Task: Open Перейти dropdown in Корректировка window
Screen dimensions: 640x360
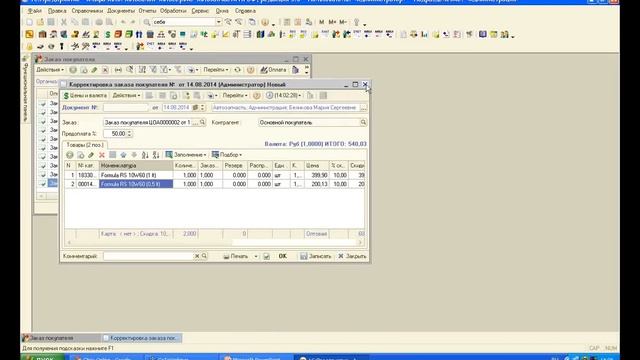Action: (235, 96)
